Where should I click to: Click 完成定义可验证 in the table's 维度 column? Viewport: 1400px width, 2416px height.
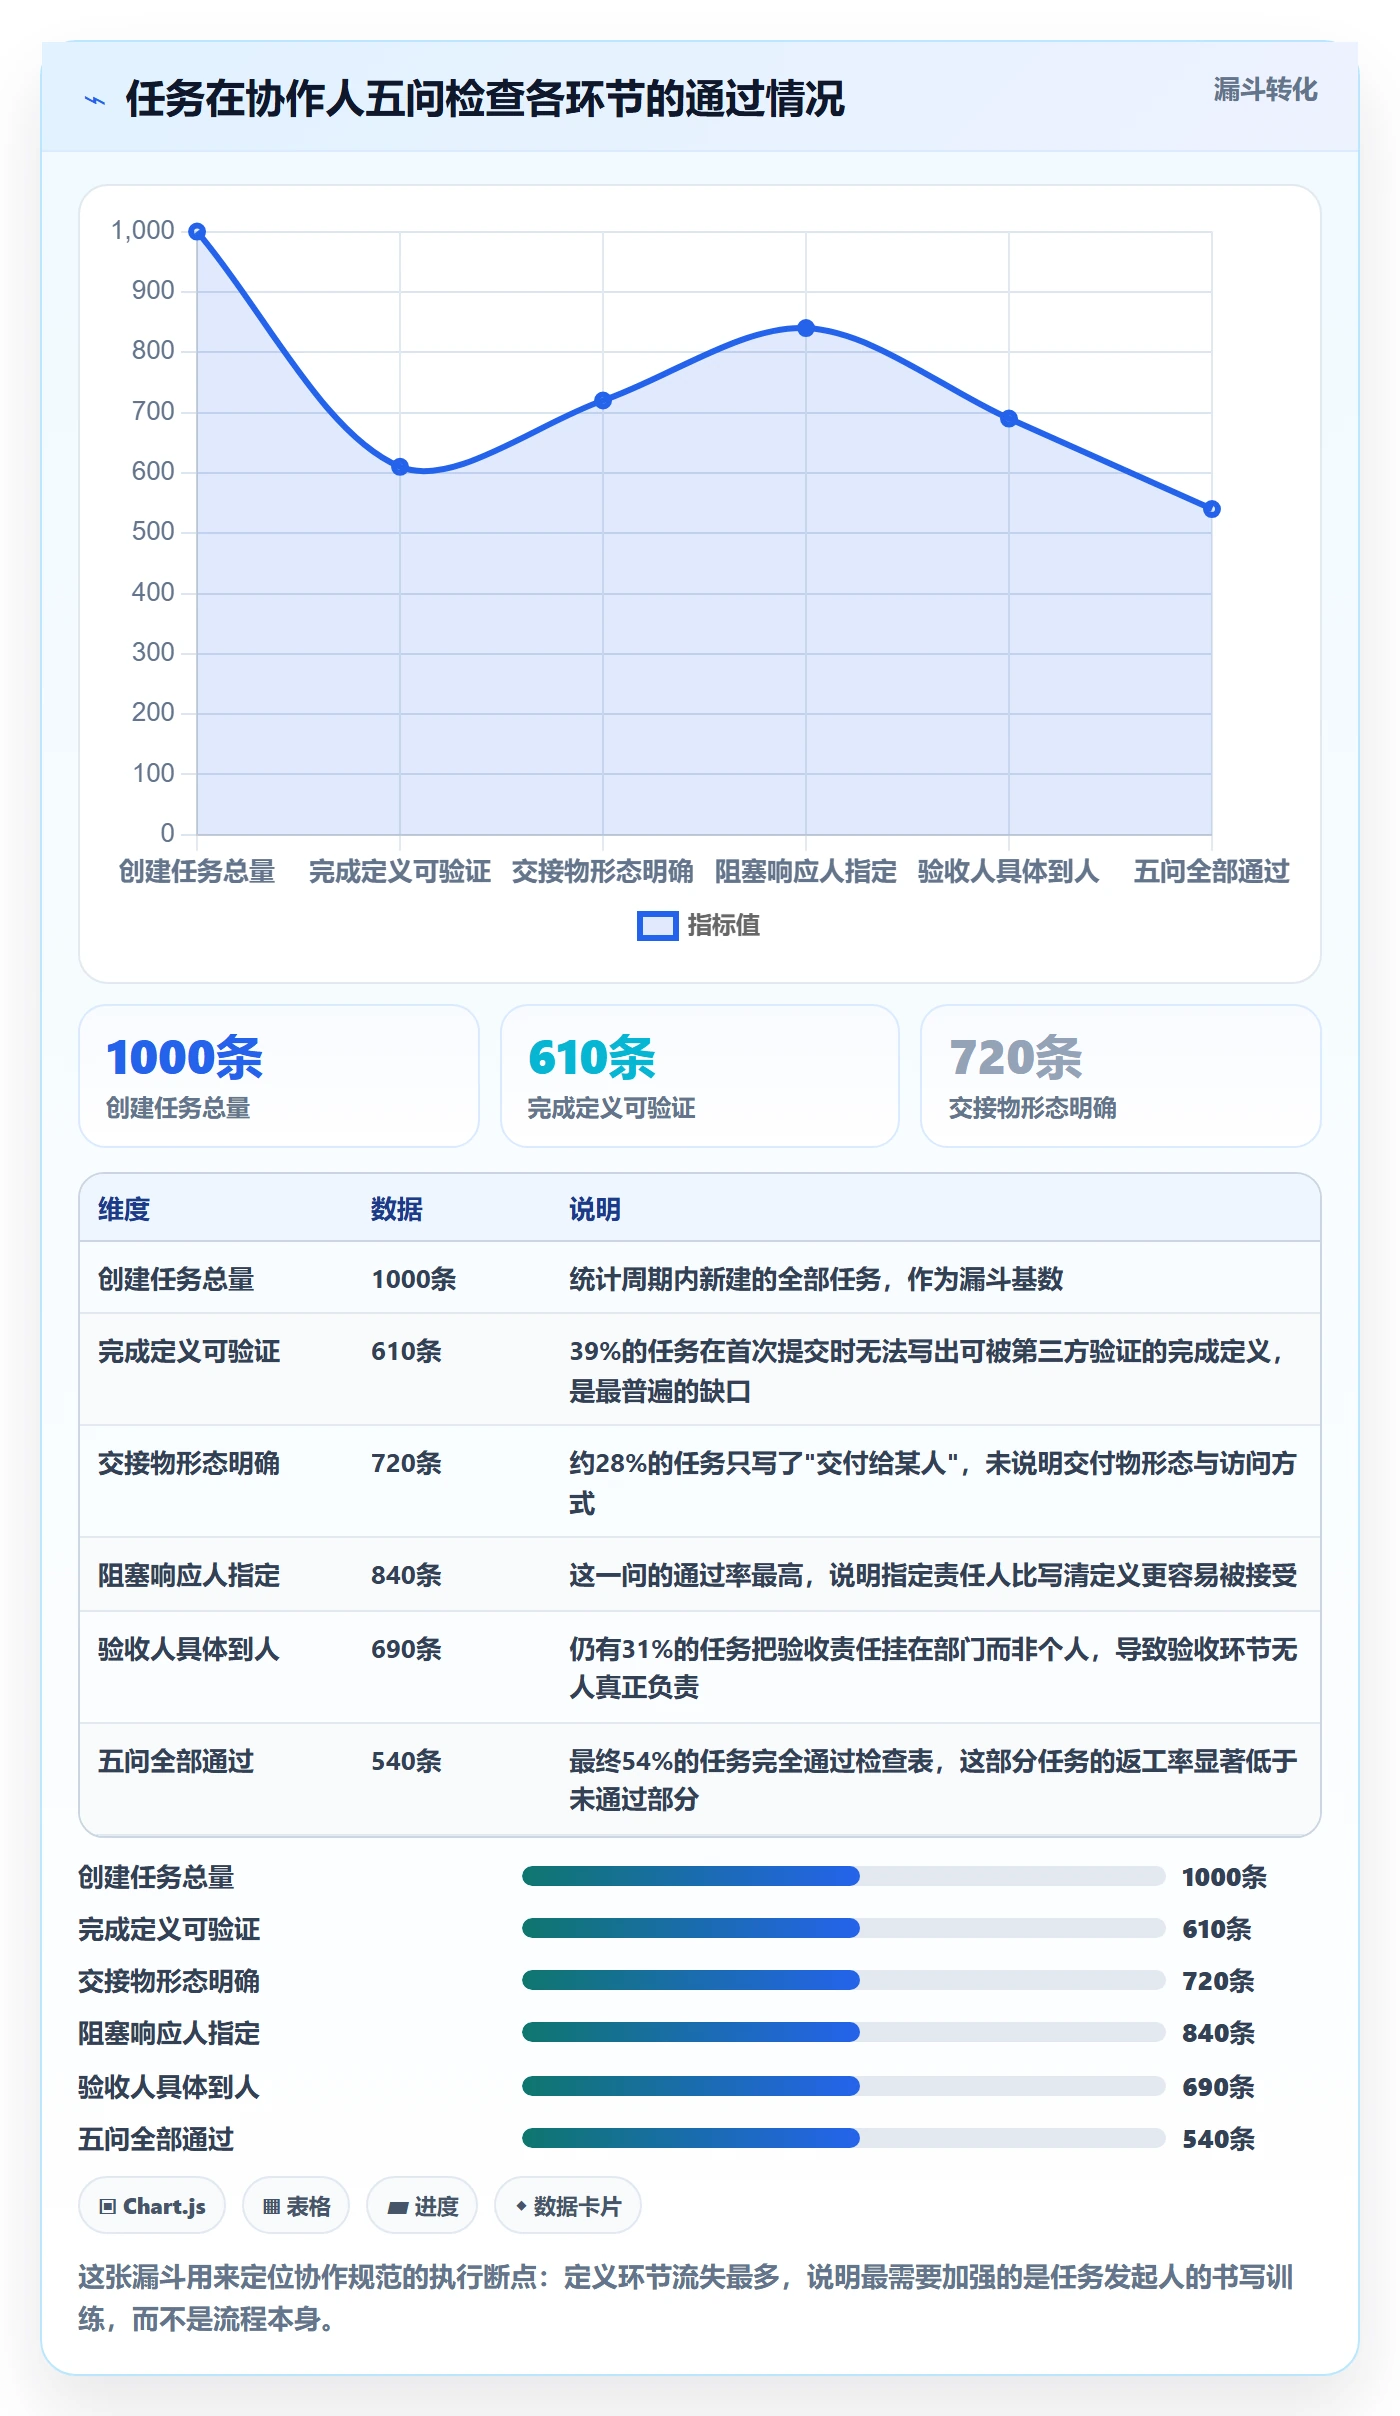coord(189,1351)
